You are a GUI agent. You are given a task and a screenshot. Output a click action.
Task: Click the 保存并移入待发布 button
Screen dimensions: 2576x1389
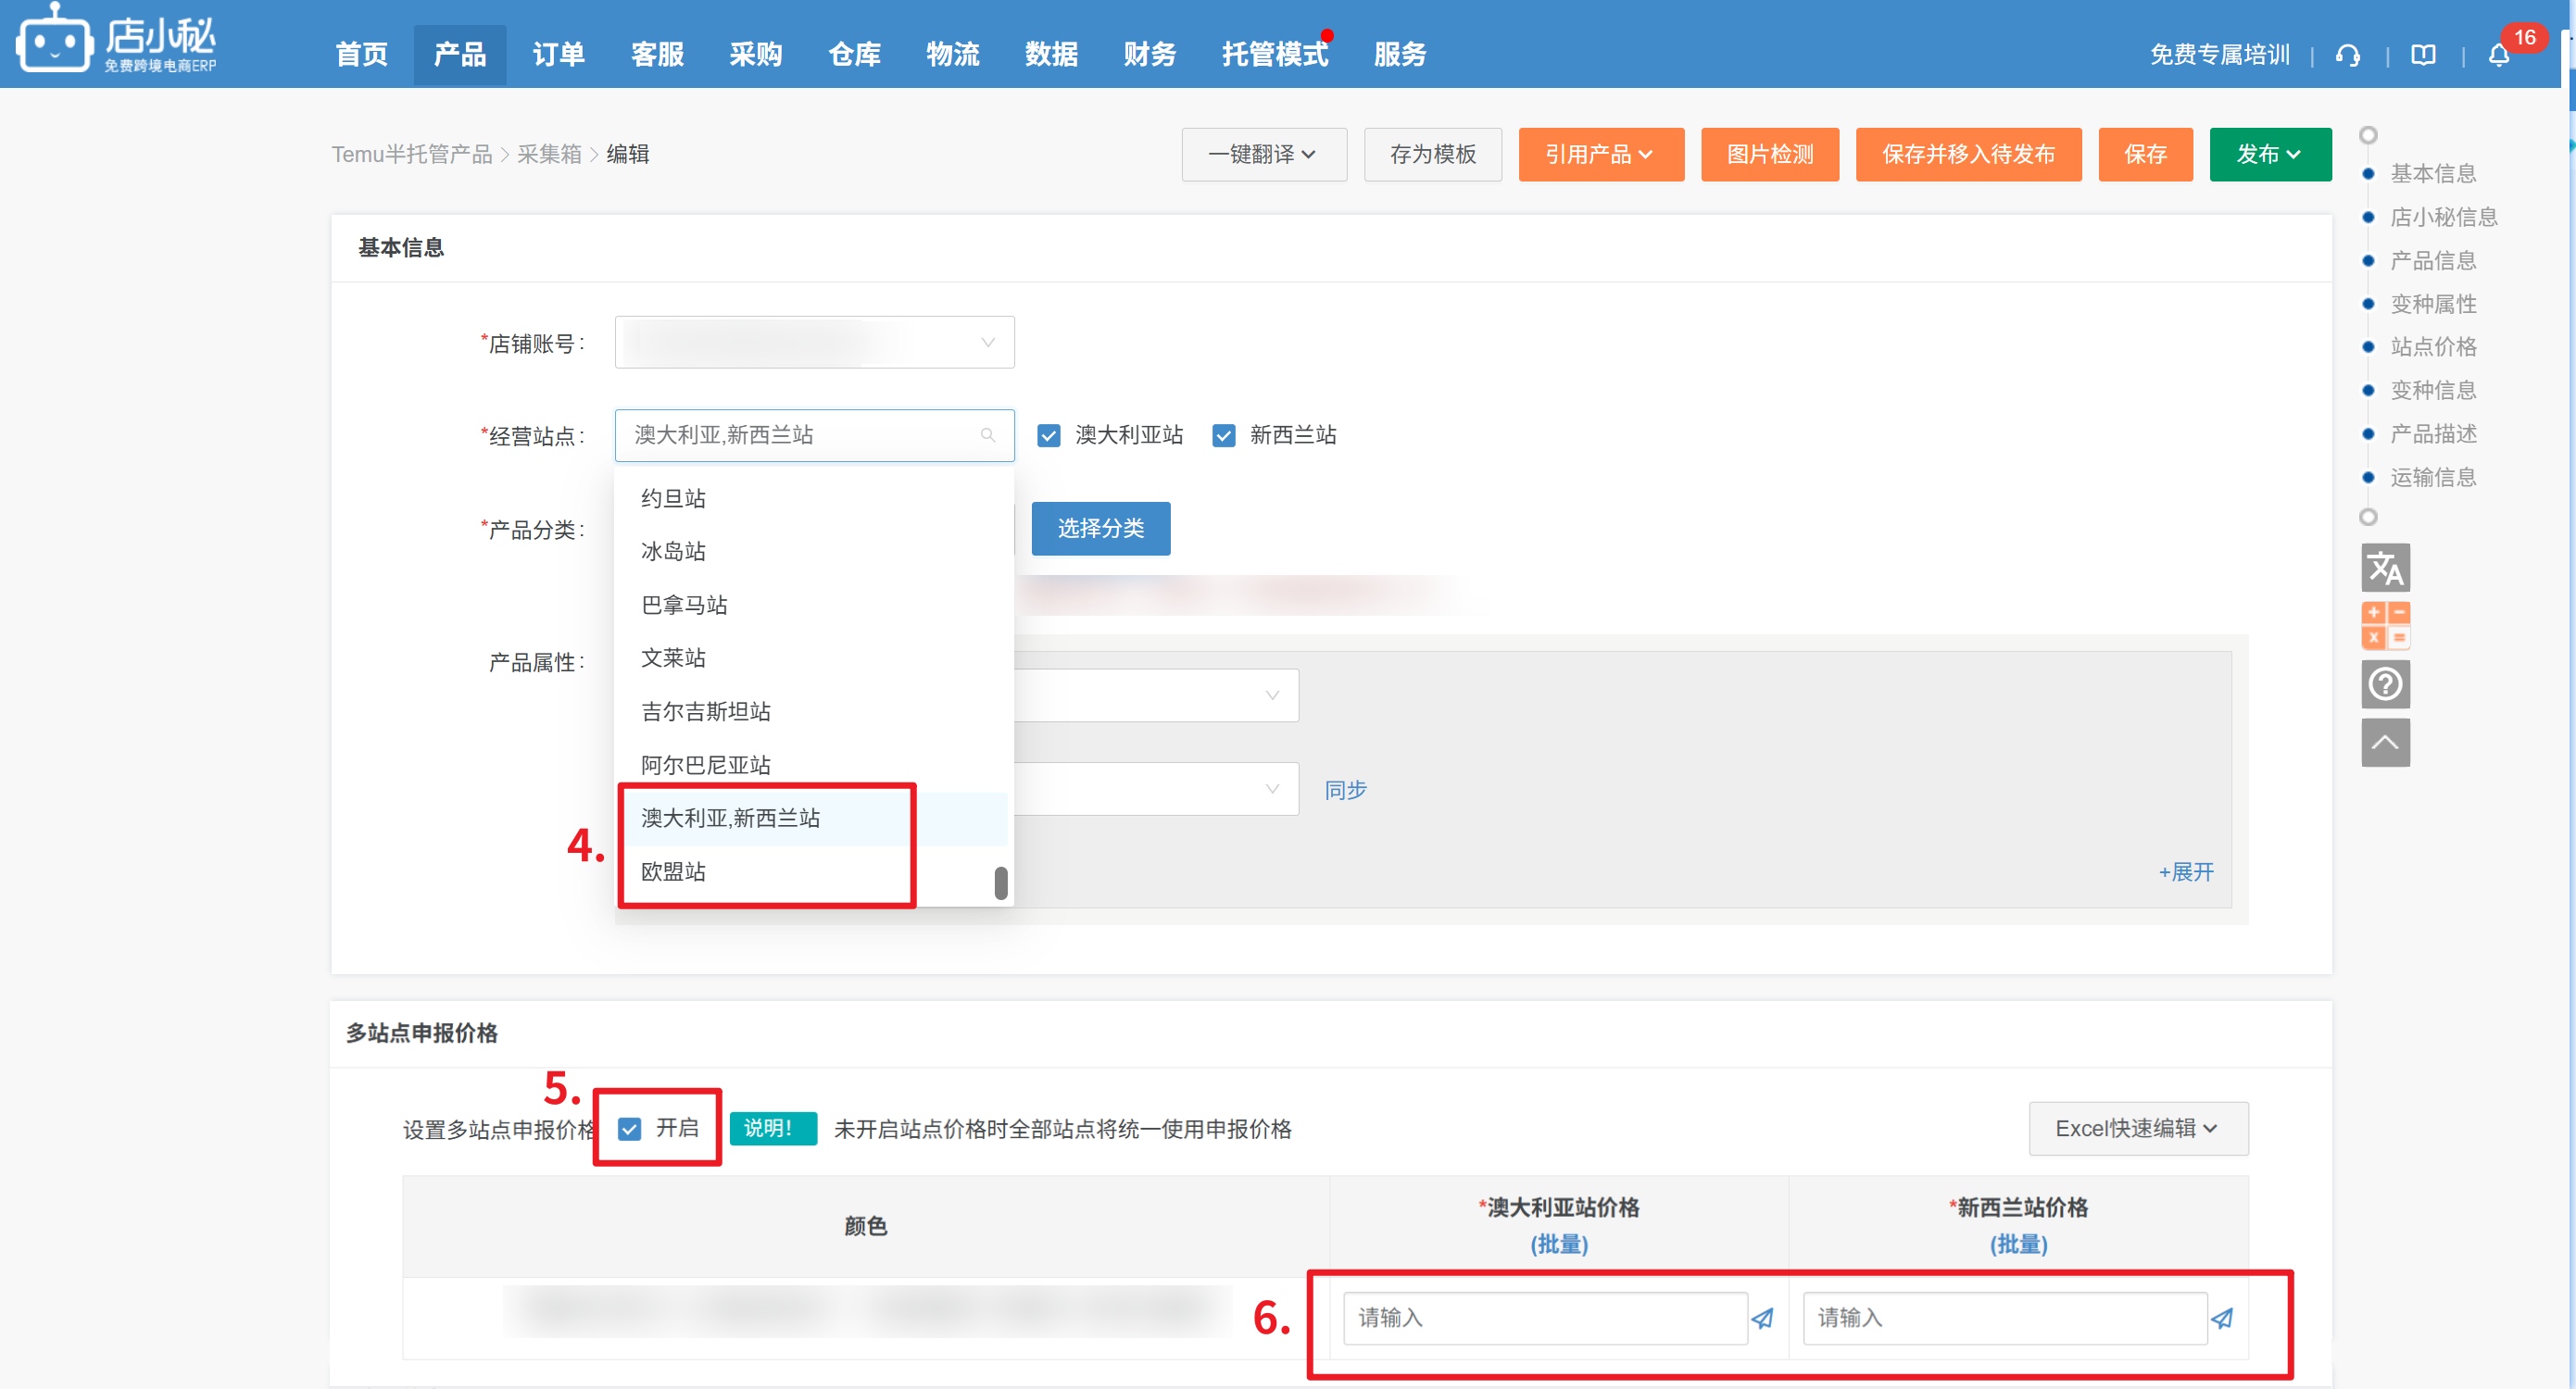1967,154
